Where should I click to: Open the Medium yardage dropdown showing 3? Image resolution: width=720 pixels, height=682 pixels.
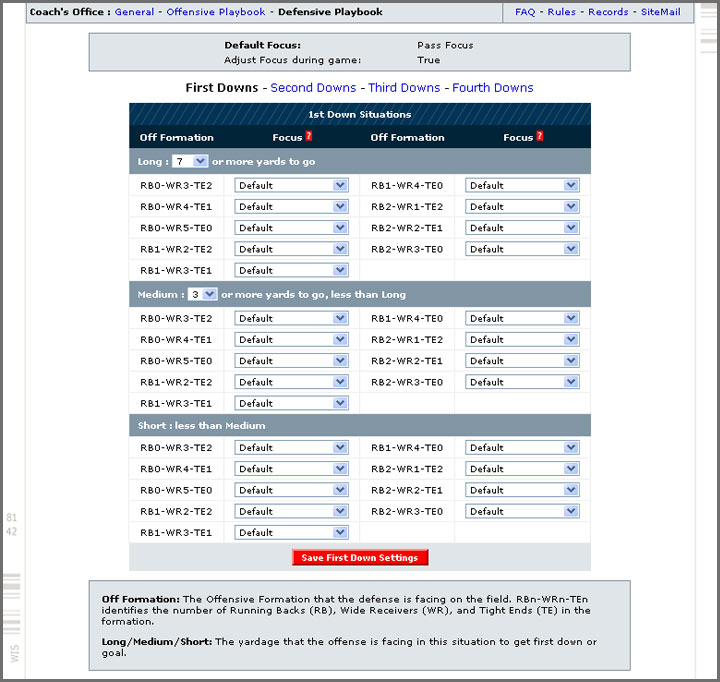coord(202,294)
